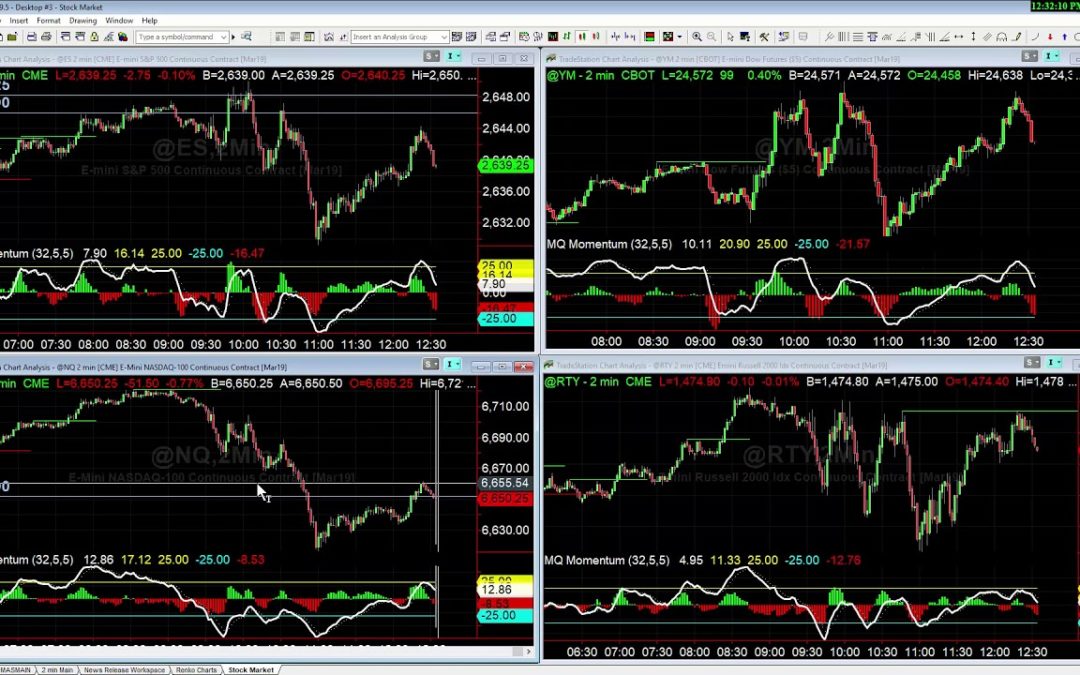Viewport: 1080px width, 675px height.
Task: Click the zoom out magnifier icon
Action: pos(712,37)
